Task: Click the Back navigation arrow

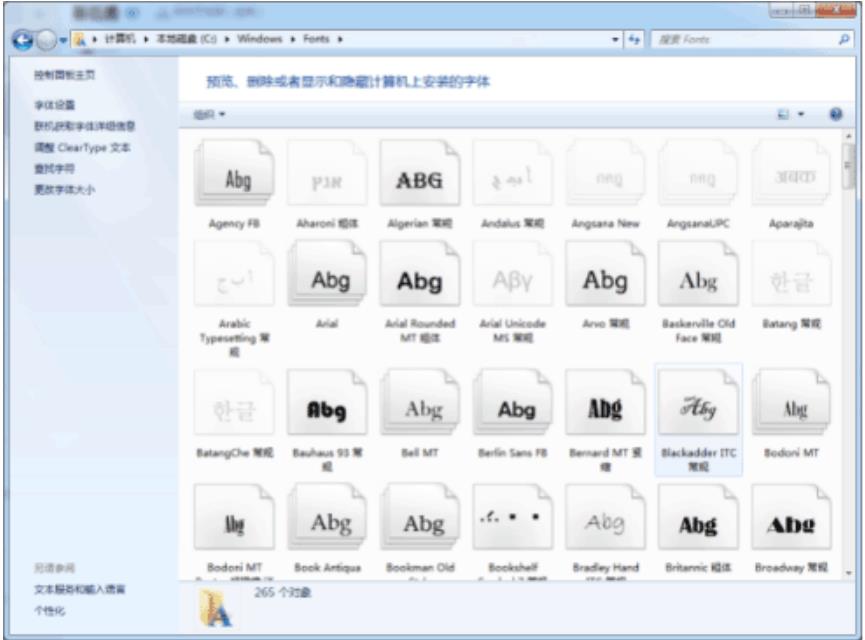Action: click(x=23, y=40)
